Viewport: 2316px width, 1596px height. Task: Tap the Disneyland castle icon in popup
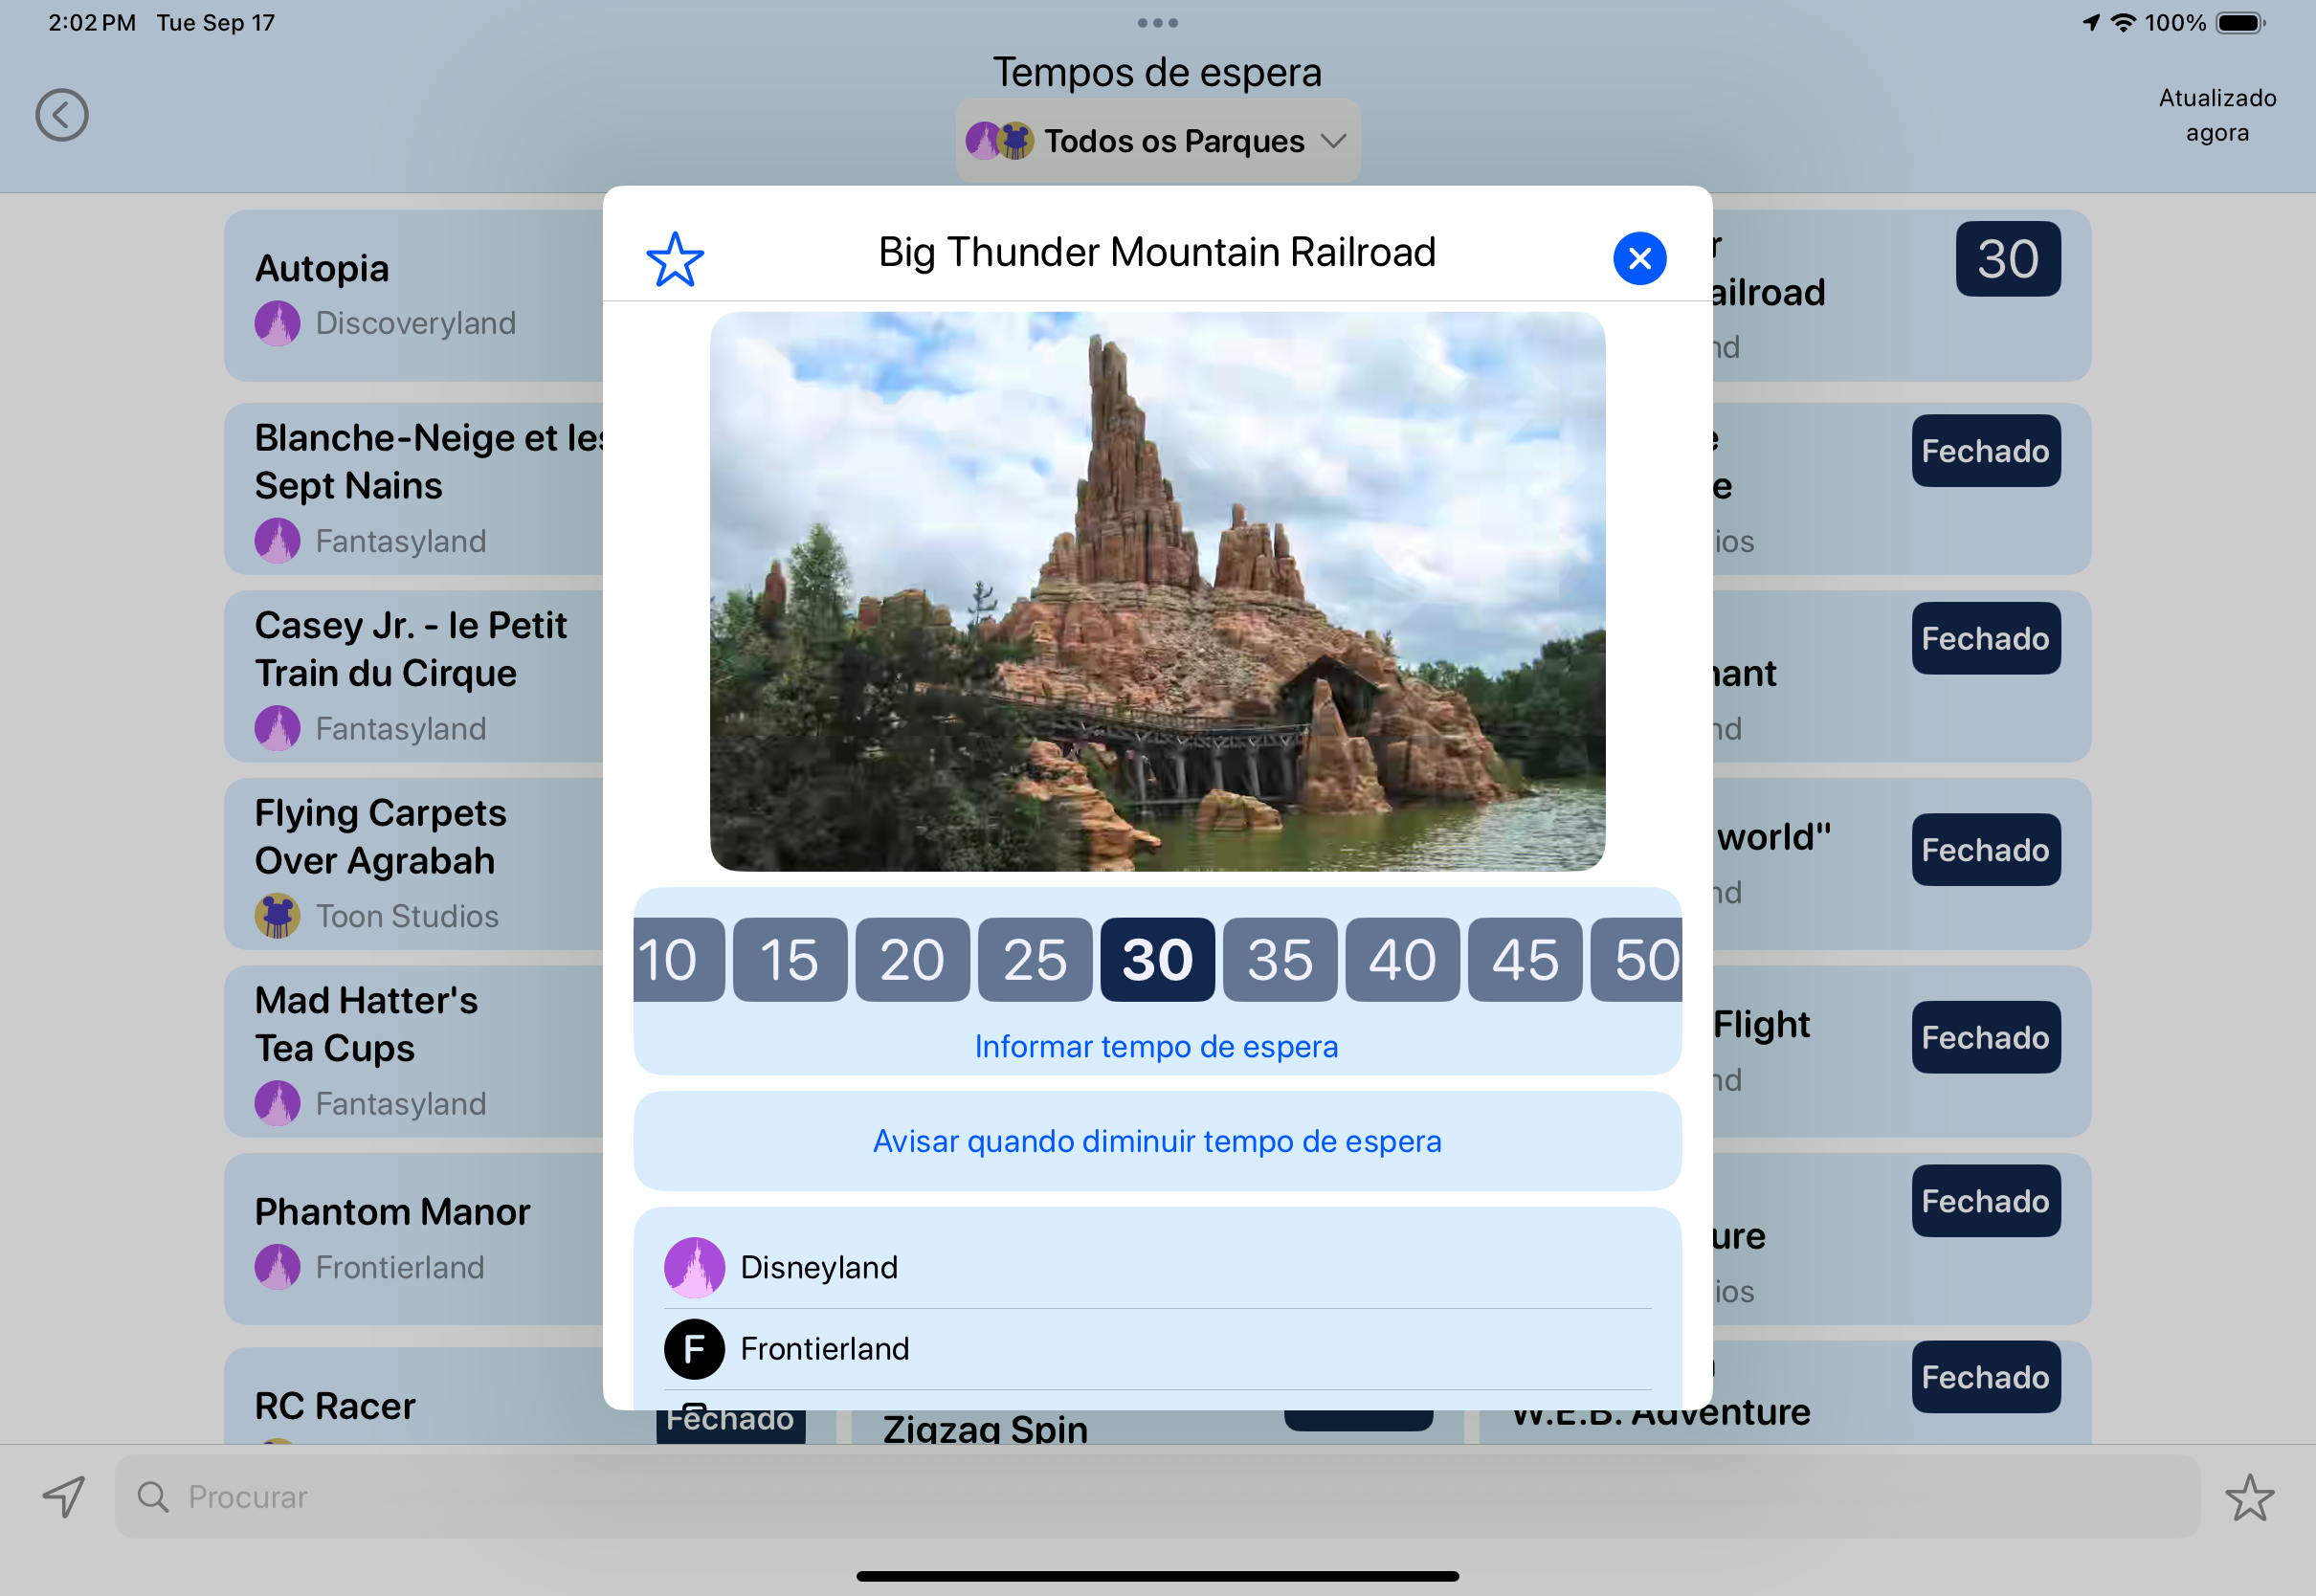pyautogui.click(x=694, y=1267)
